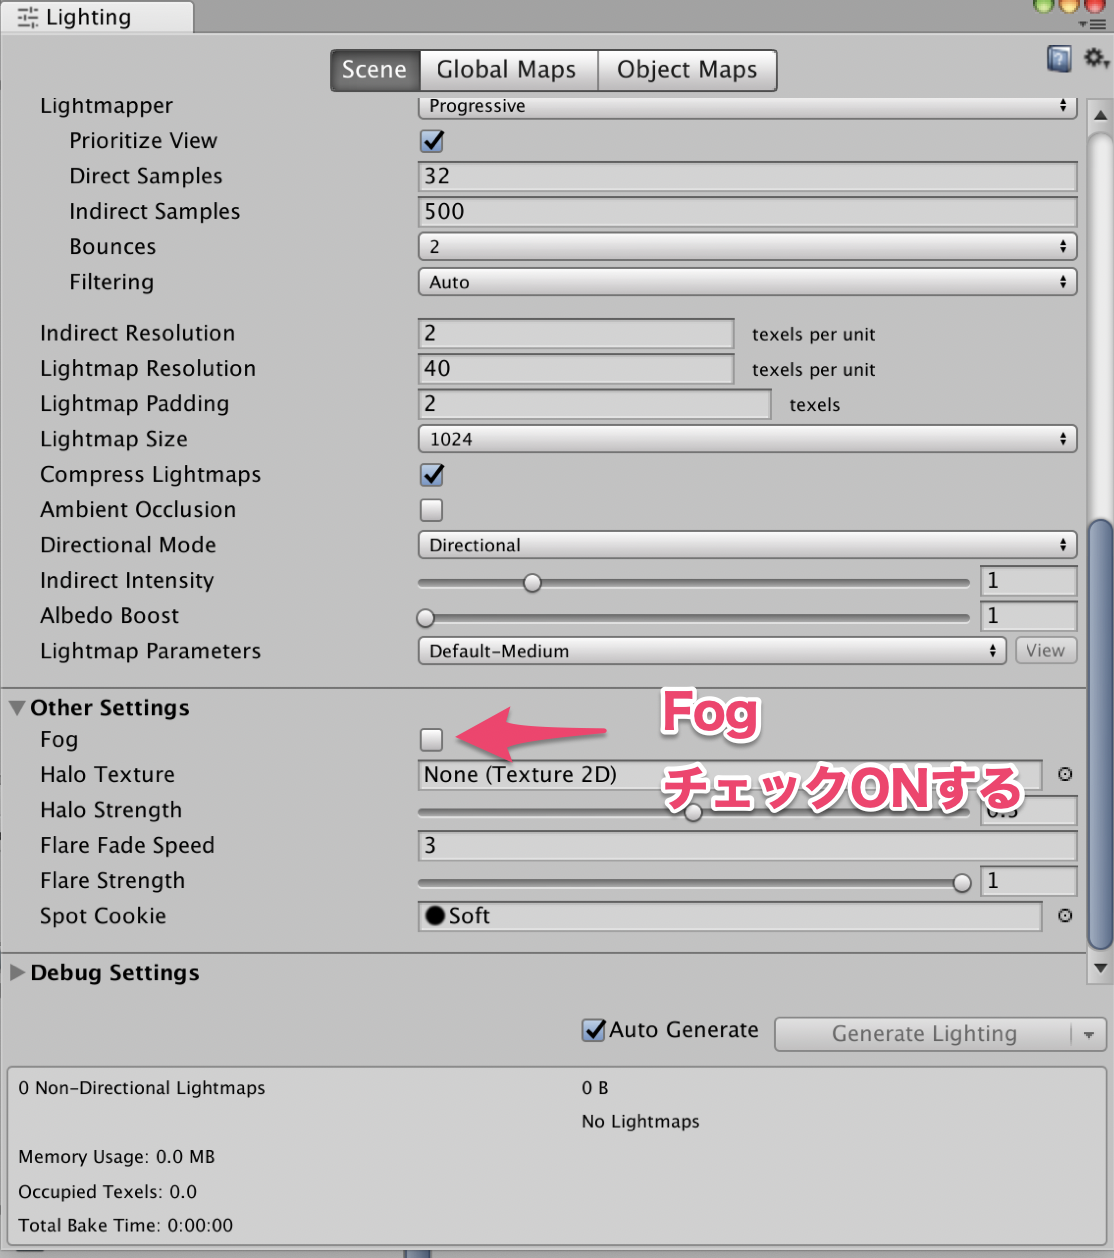The width and height of the screenshot is (1114, 1258).
Task: Open the Halo Texture object picker icon
Action: 1065,775
